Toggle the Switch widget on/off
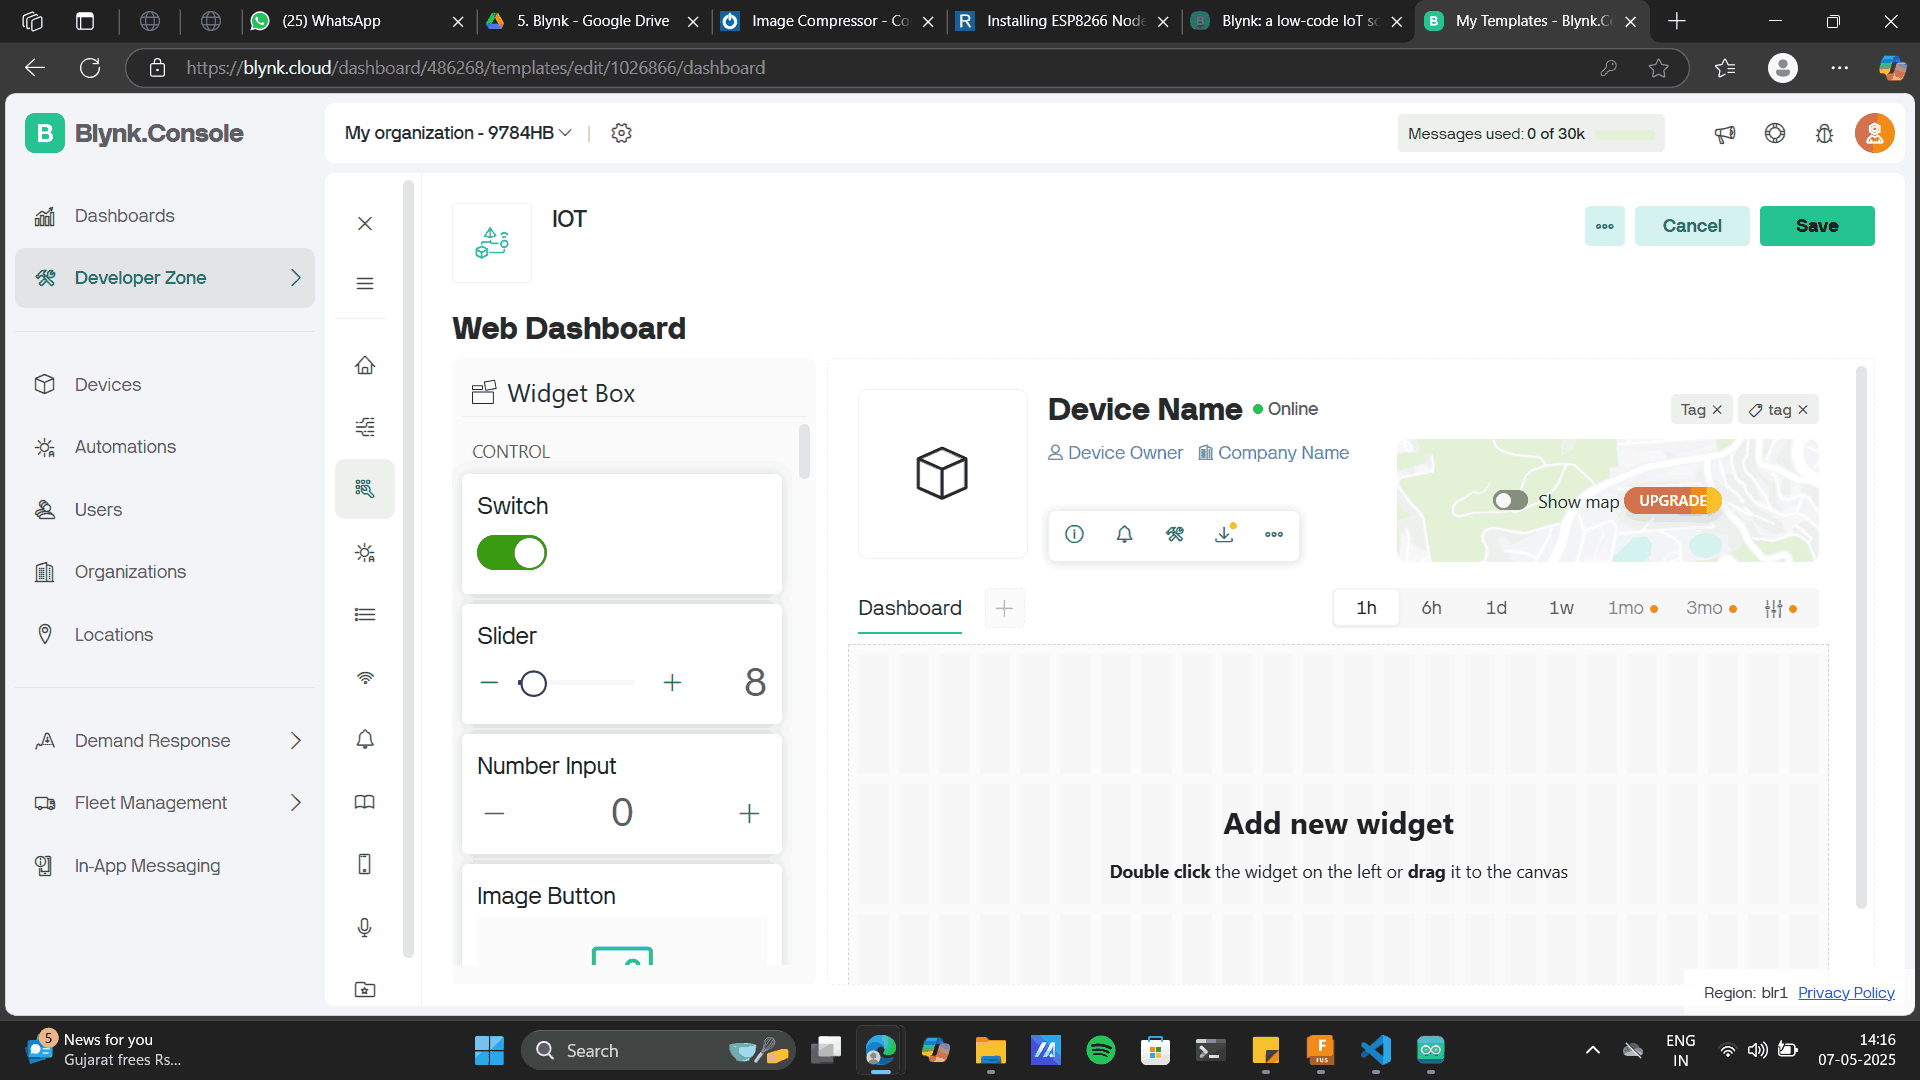Viewport: 1920px width, 1080px height. coord(512,553)
